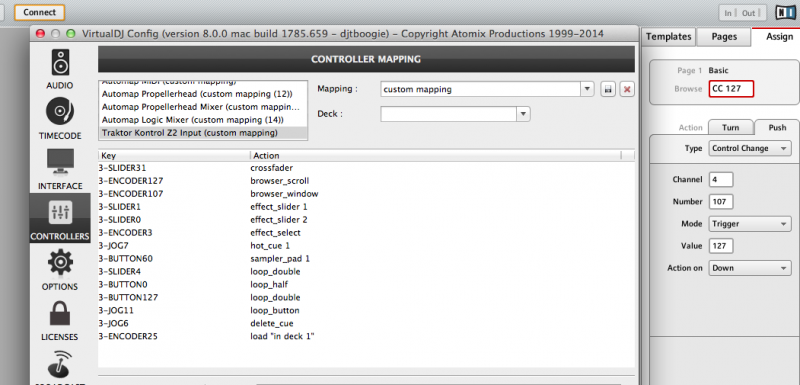This screenshot has height=385, width=800.
Task: Click the browser_scroll action cell
Action: [280, 181]
